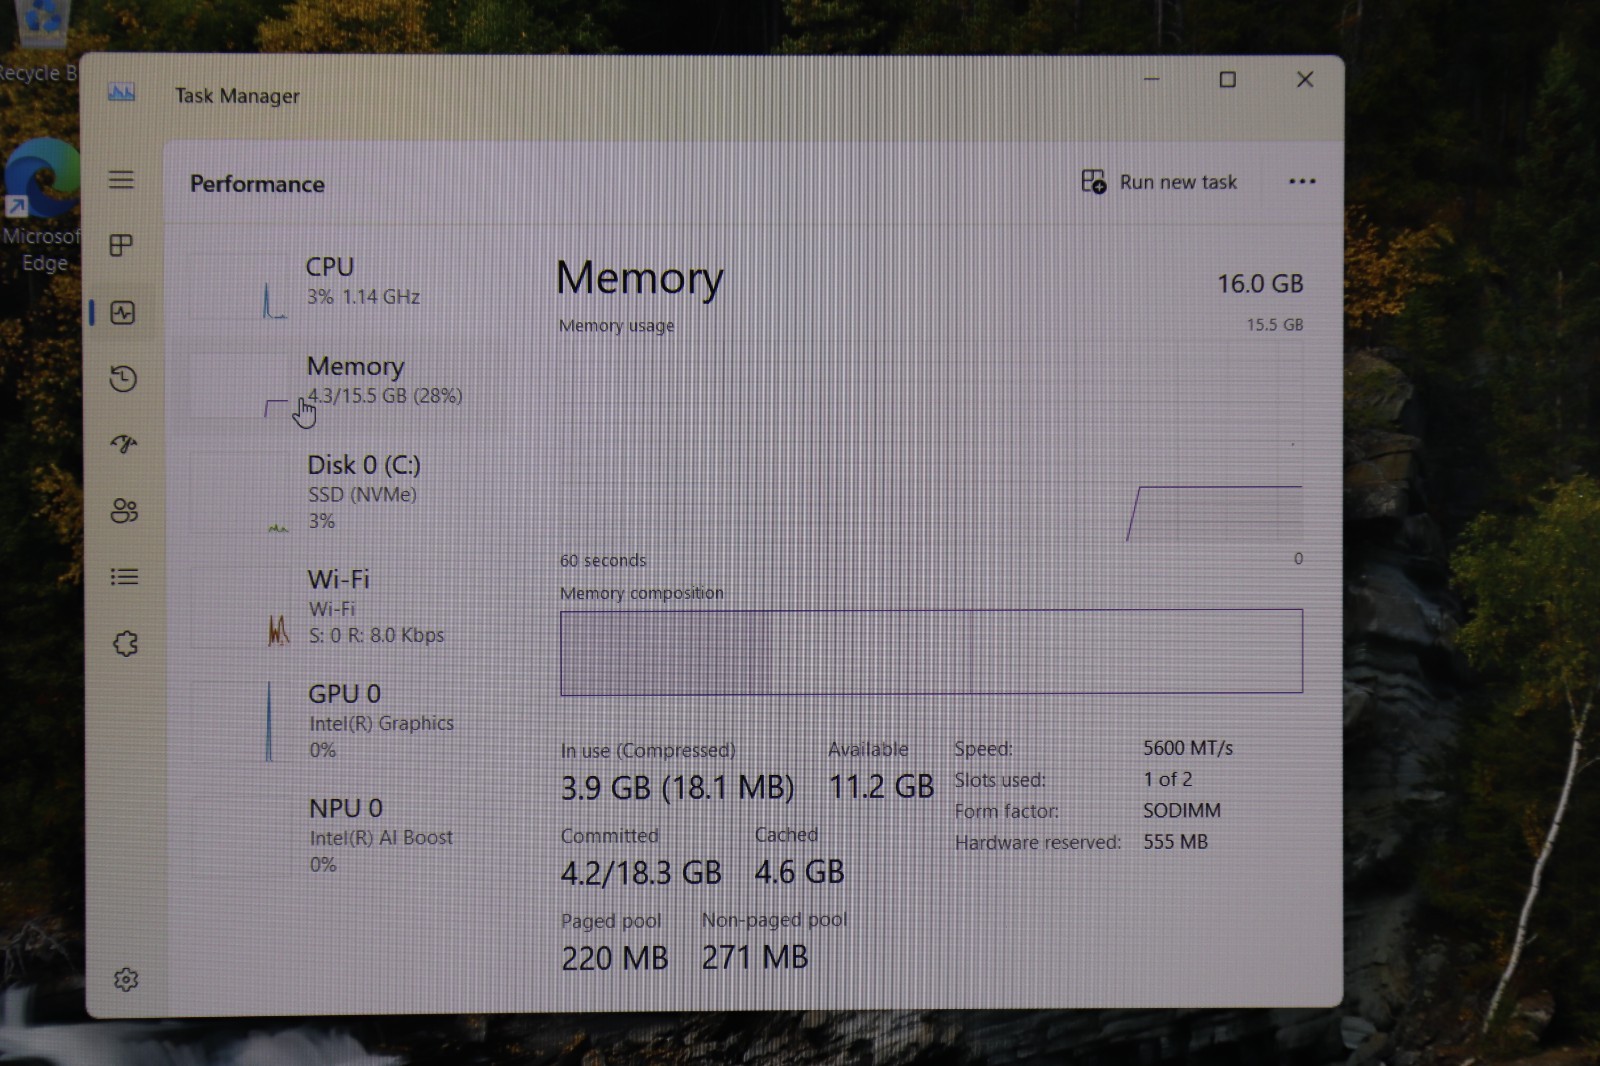Click Run new task button
This screenshot has height=1066, width=1600.
[x=1159, y=182]
